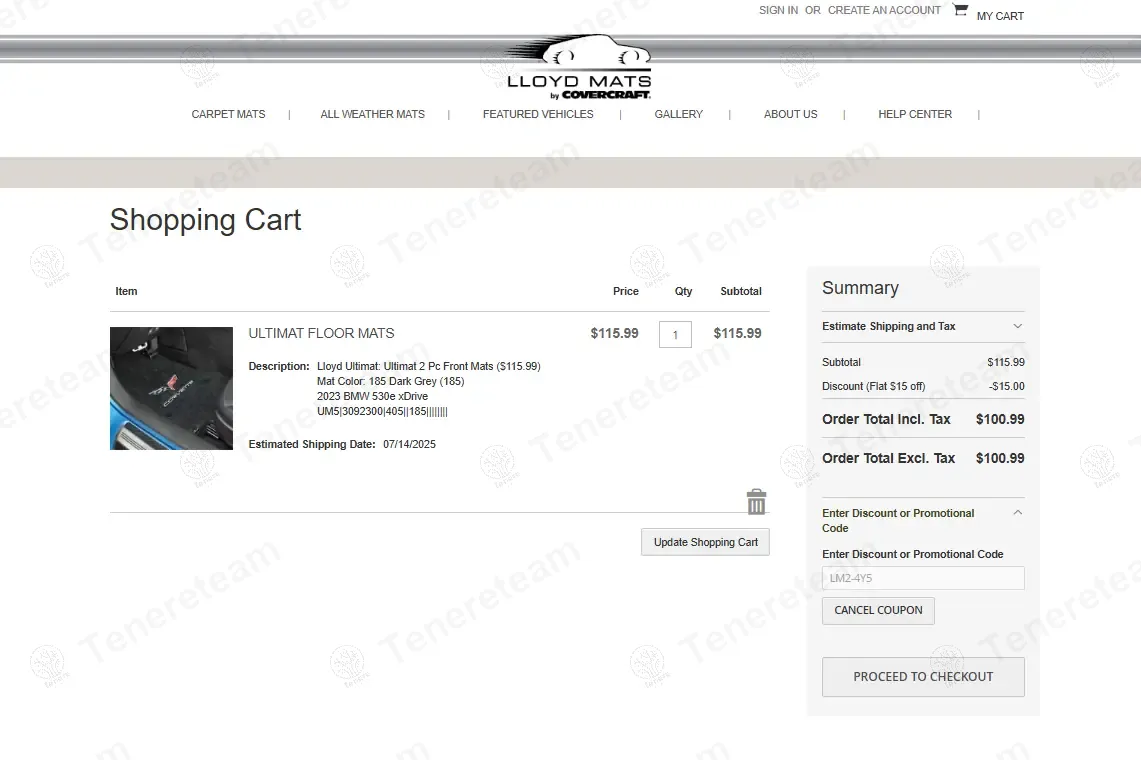Open the My Cart text link
The width and height of the screenshot is (1141, 760).
click(1000, 16)
